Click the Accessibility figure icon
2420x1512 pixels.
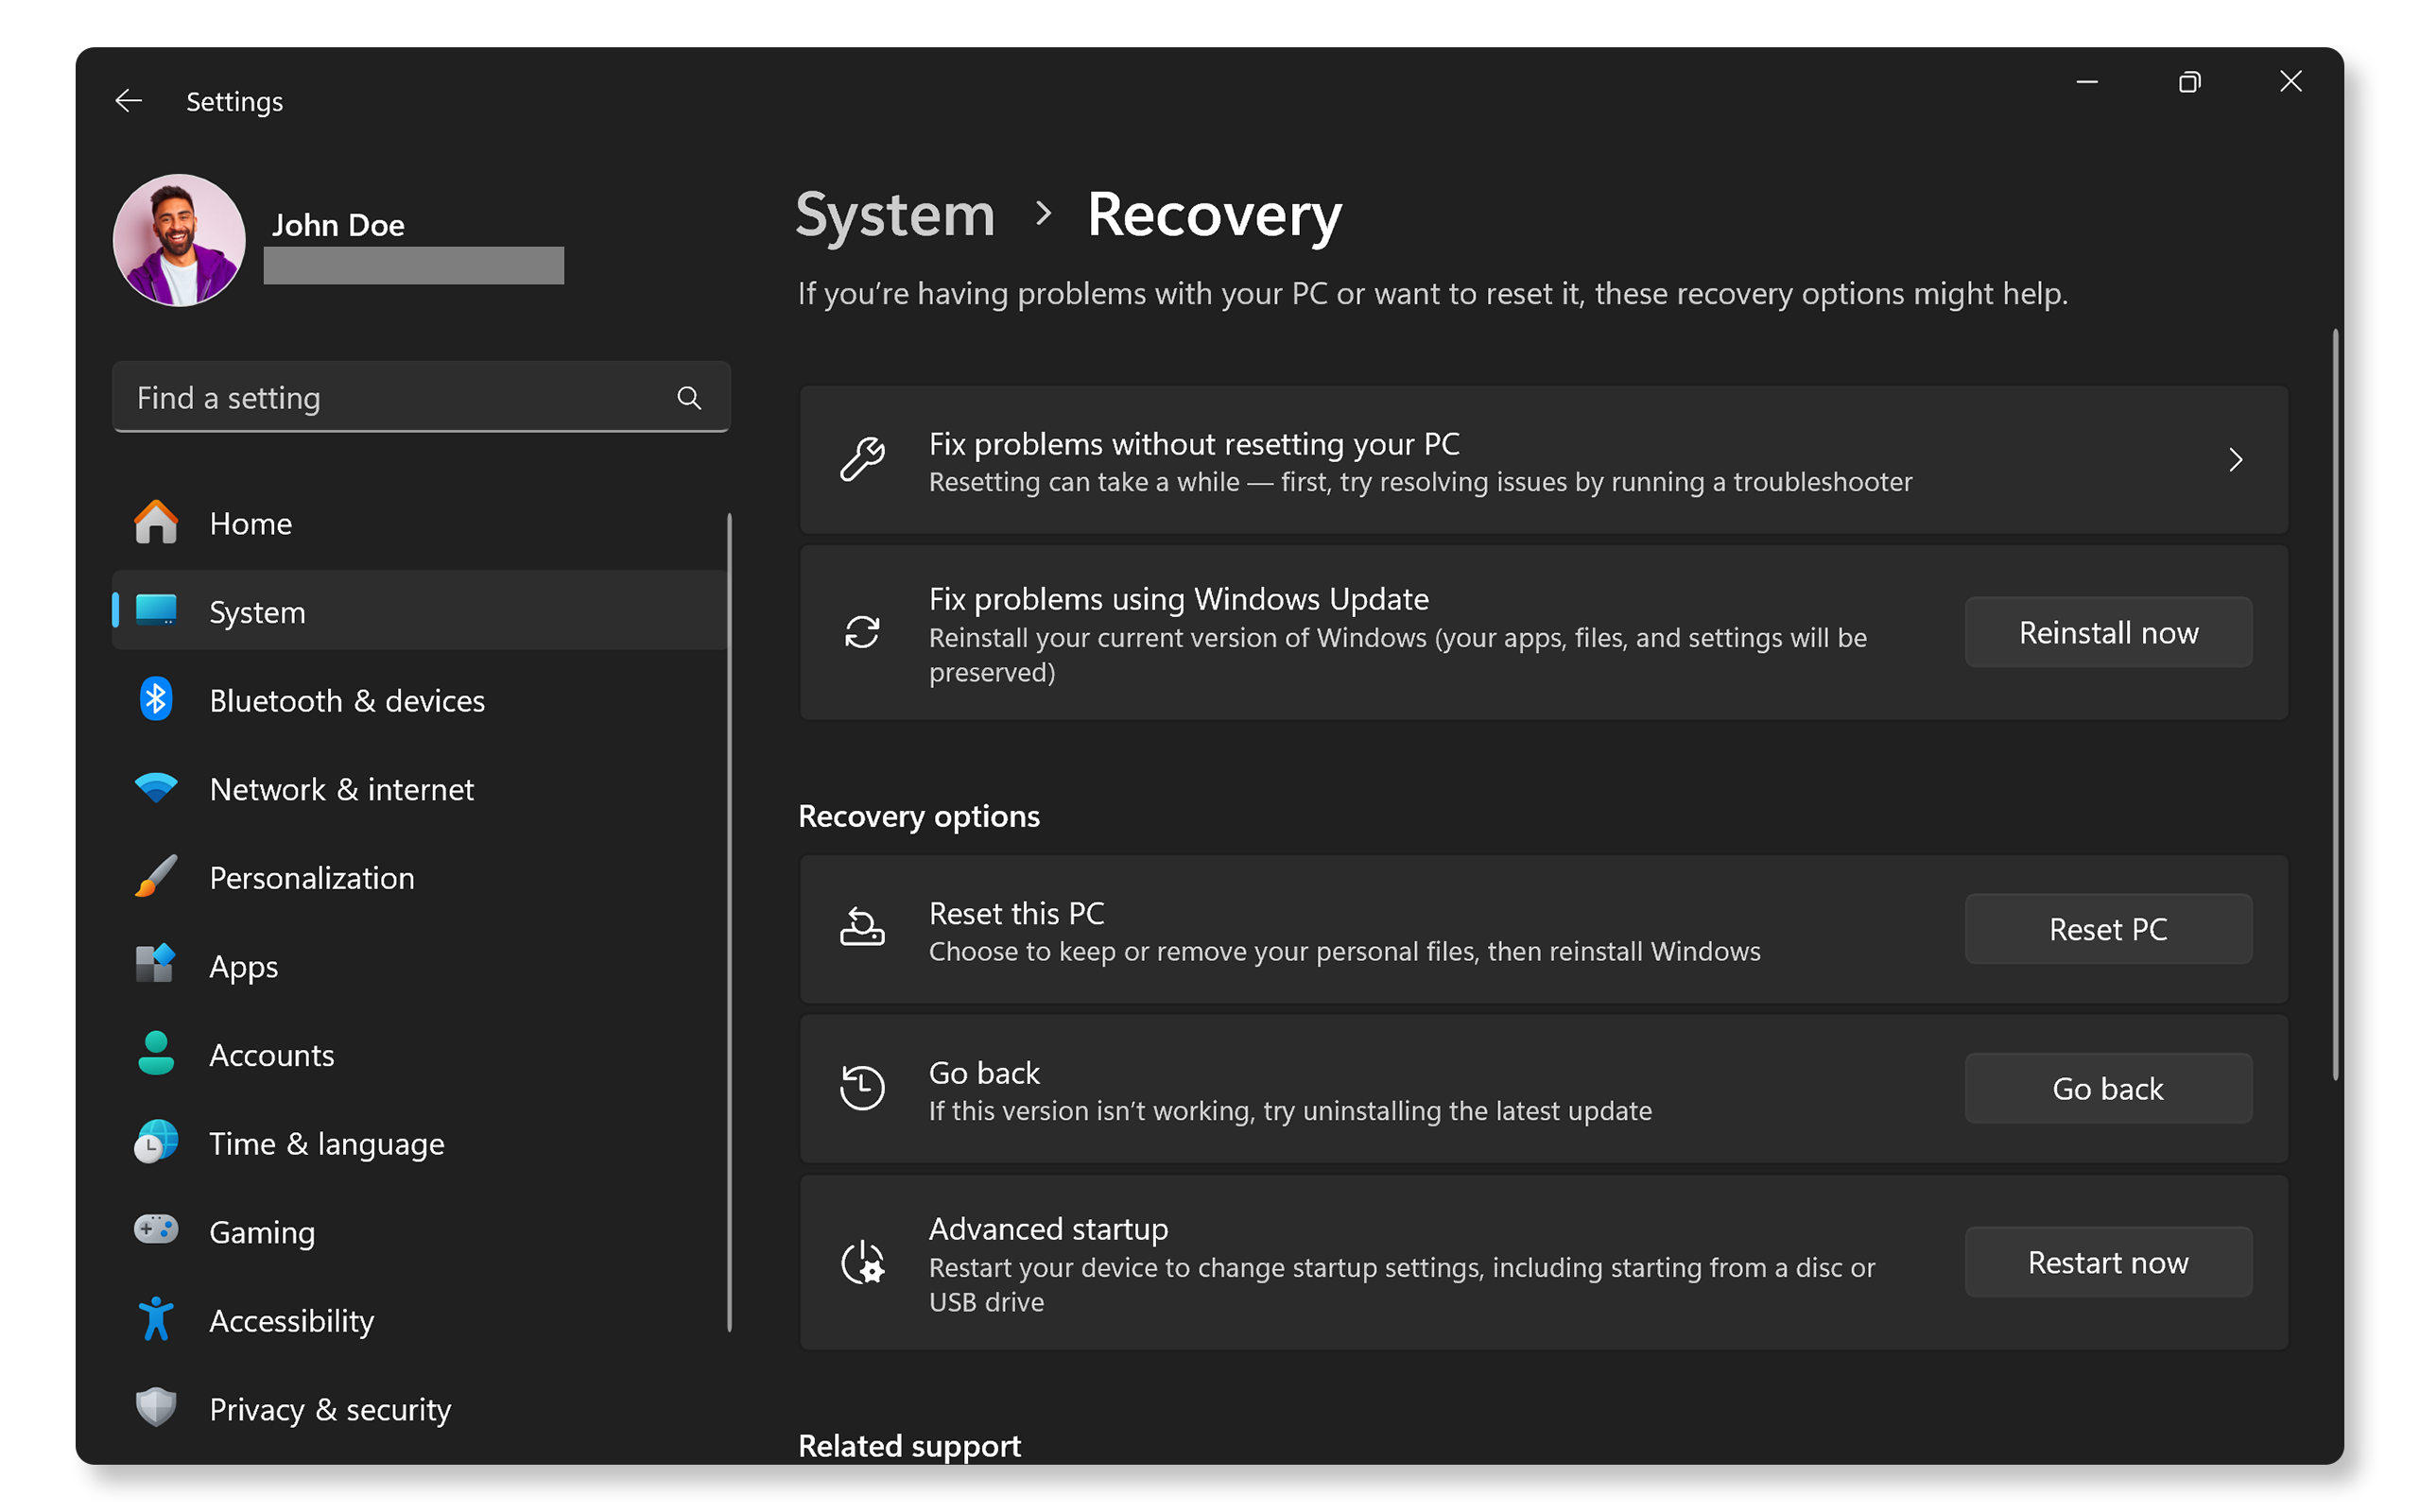click(x=156, y=1319)
